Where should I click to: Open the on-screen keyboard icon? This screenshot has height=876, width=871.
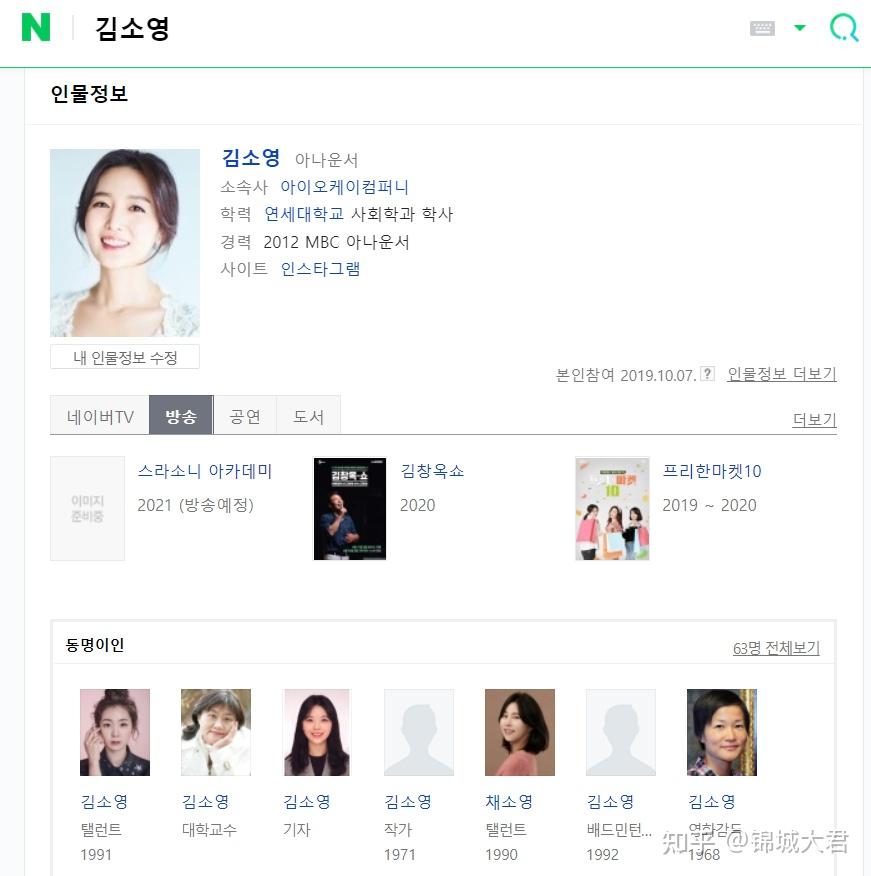pos(762,28)
